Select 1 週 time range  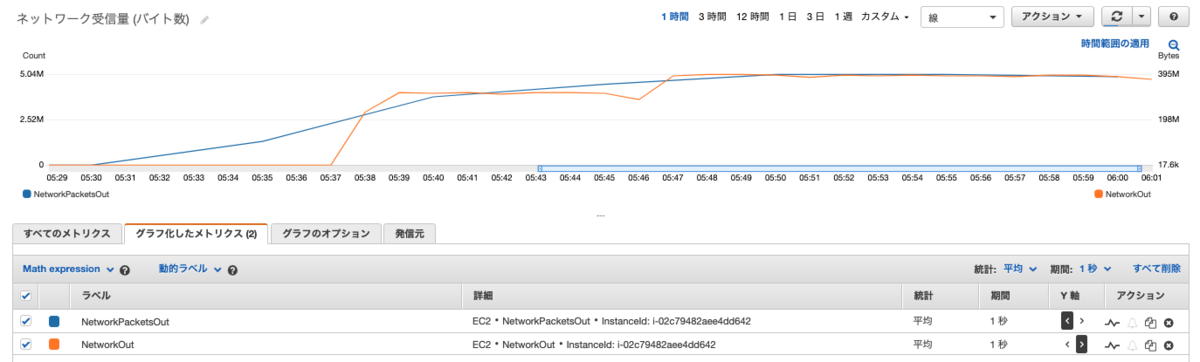843,17
